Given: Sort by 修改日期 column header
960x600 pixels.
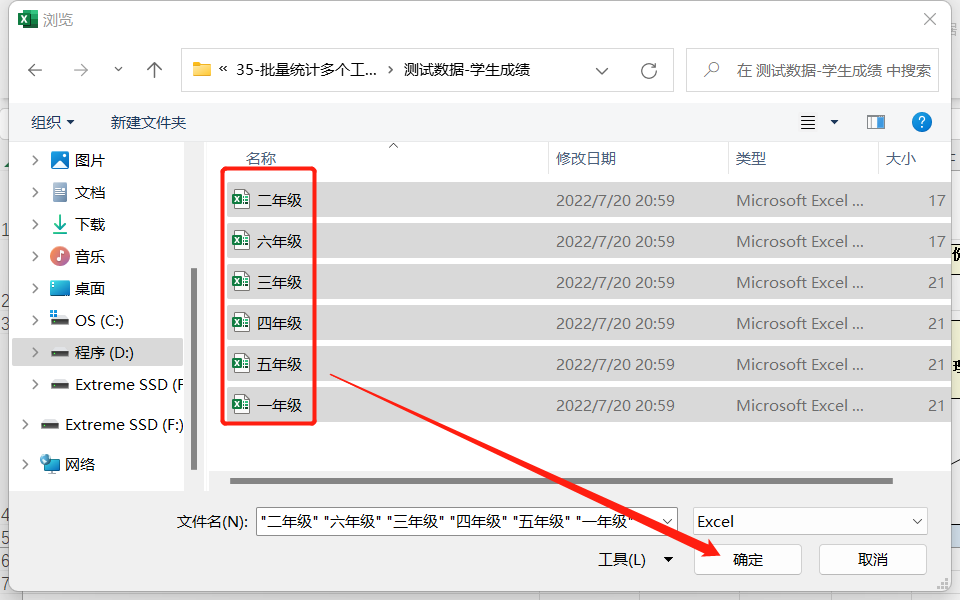Looking at the screenshot, I should point(586,159).
